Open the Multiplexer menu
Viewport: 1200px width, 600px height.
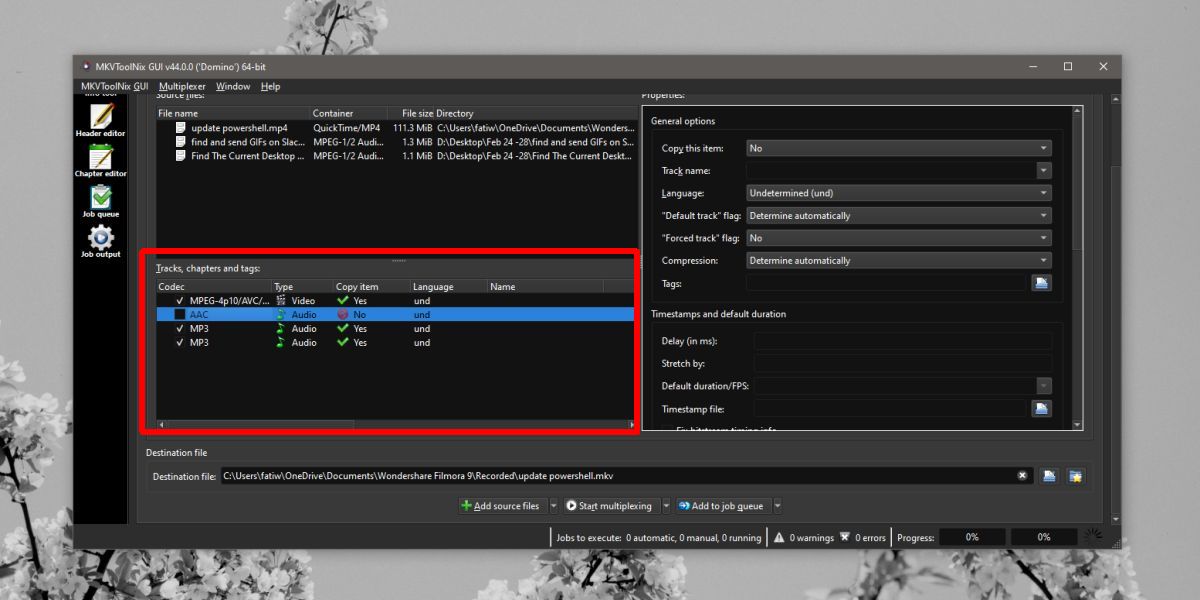coord(182,86)
